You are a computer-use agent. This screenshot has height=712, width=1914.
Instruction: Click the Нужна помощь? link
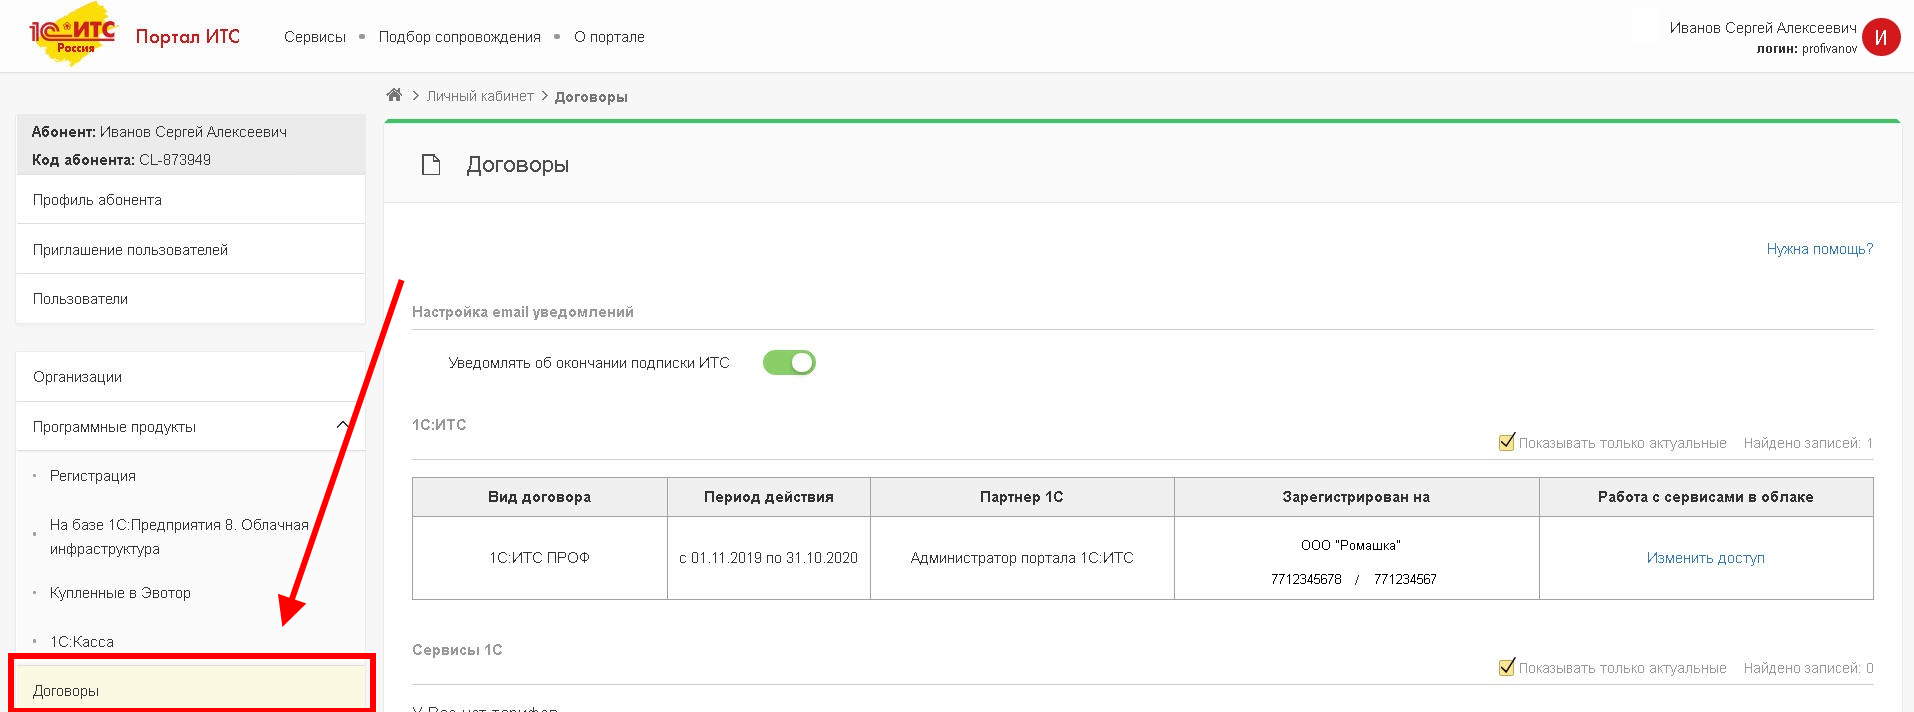1819,249
